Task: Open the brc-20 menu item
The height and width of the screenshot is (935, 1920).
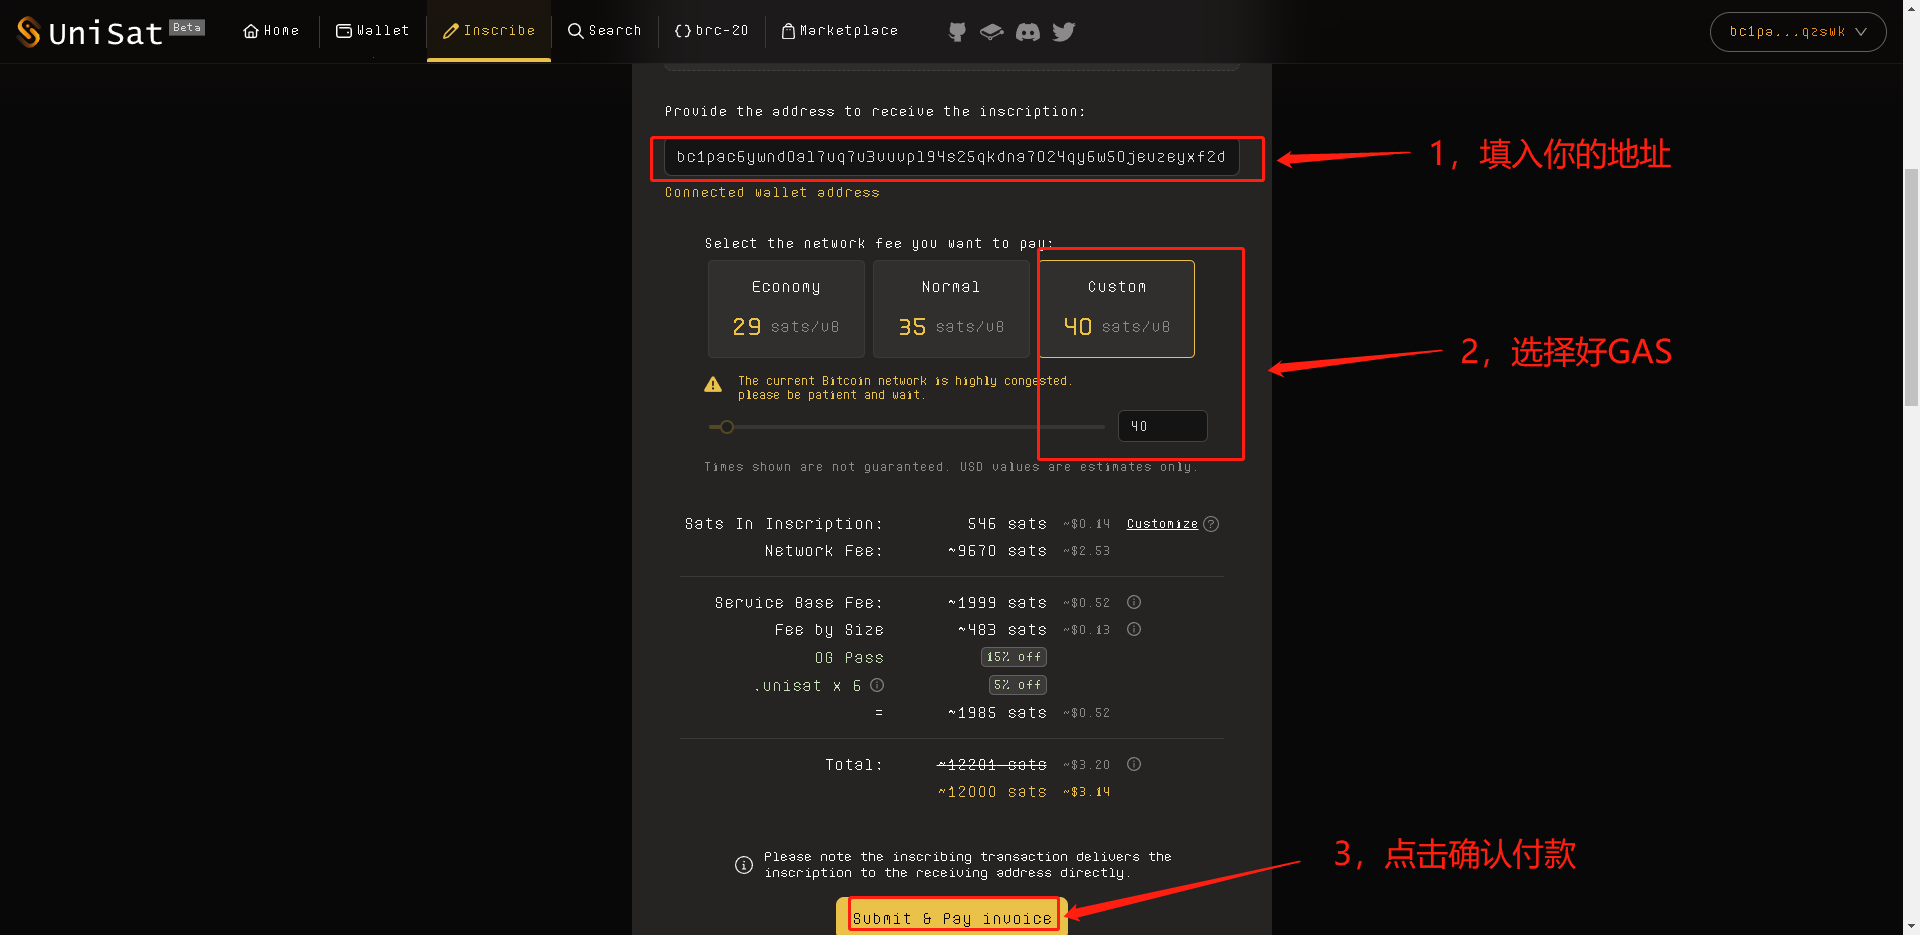Action: (x=712, y=31)
